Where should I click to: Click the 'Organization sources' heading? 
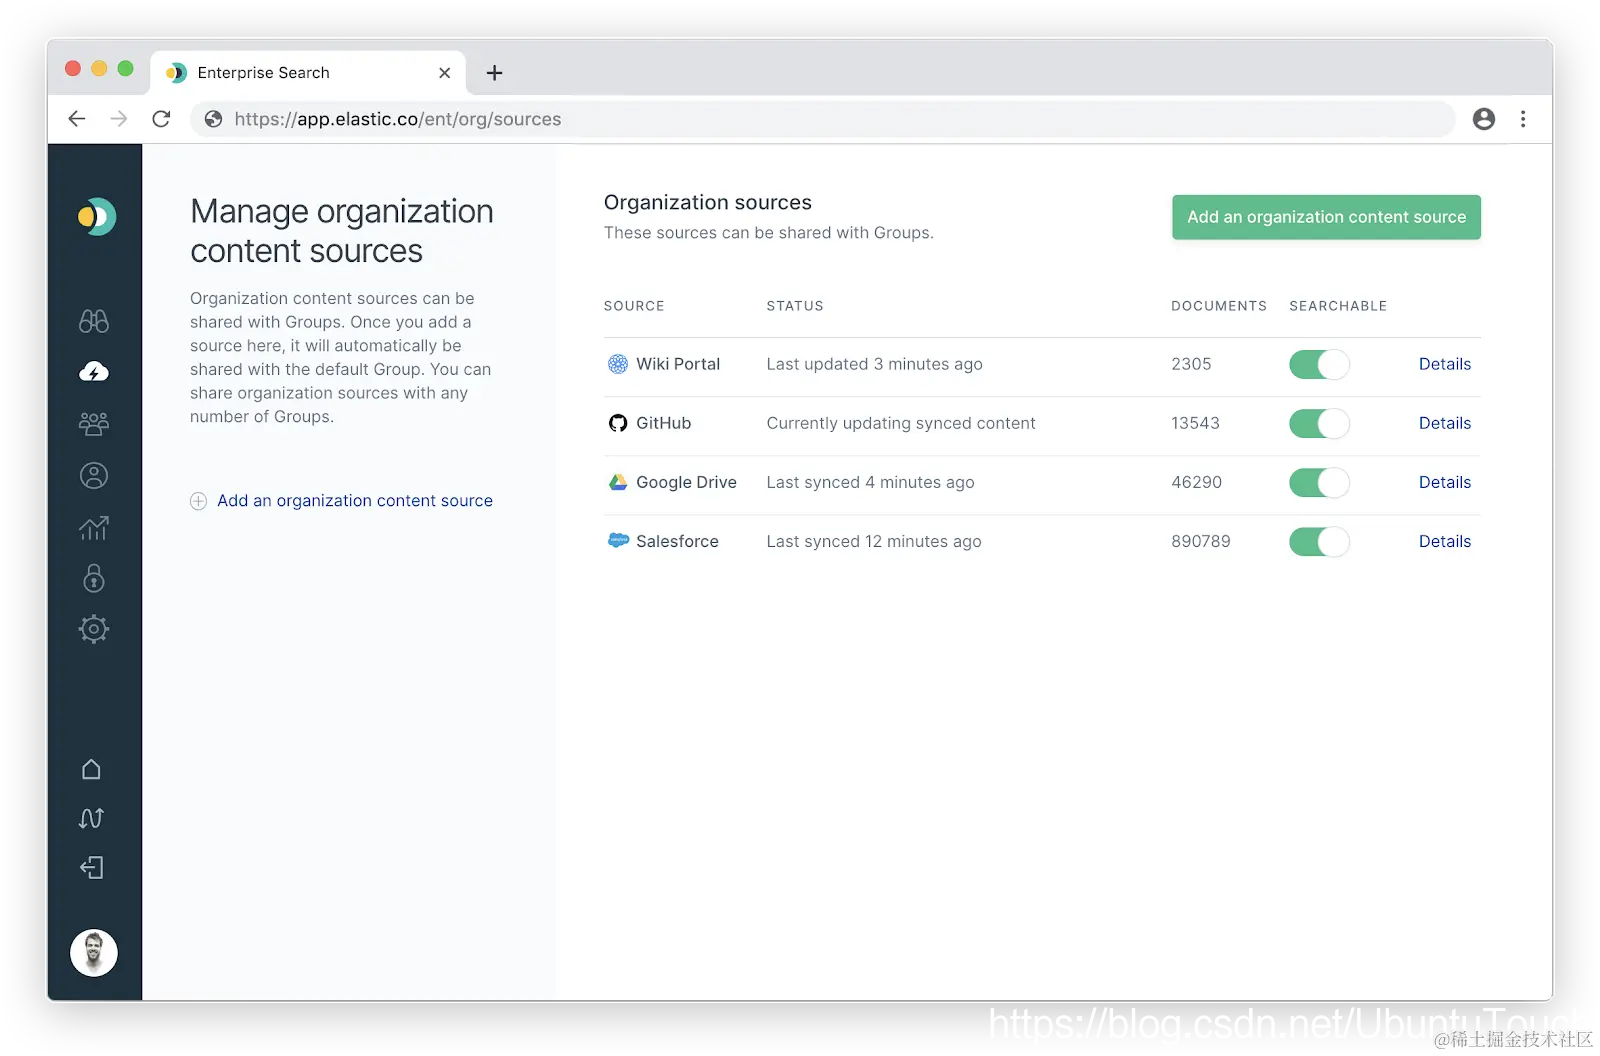[708, 202]
